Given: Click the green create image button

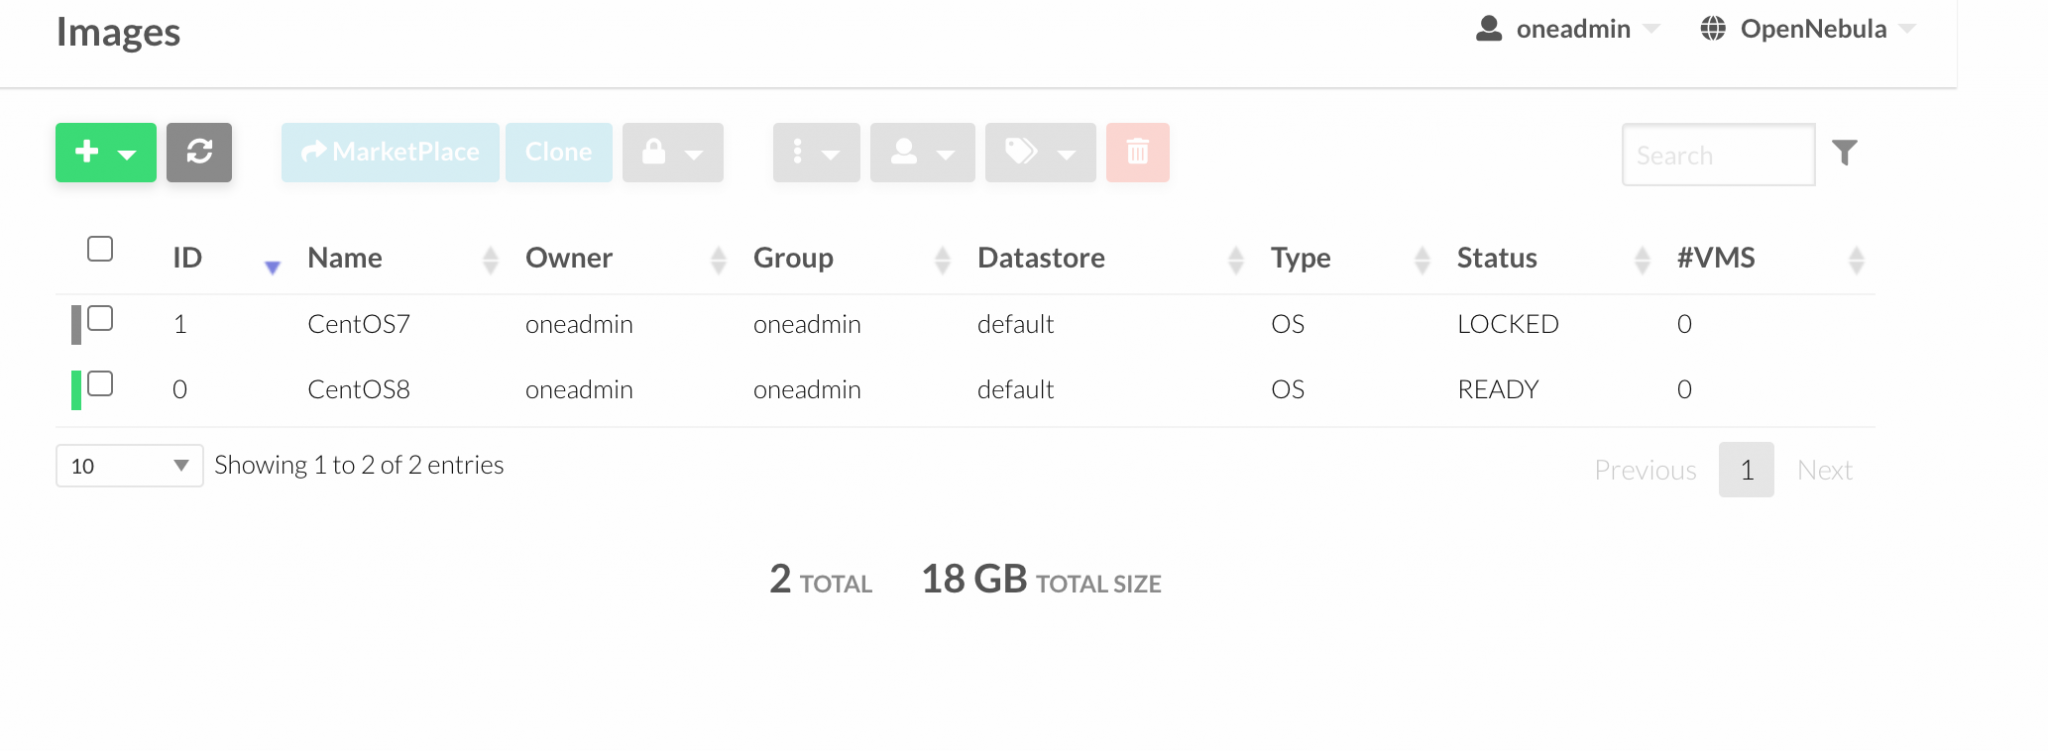Looking at the screenshot, I should pos(88,152).
